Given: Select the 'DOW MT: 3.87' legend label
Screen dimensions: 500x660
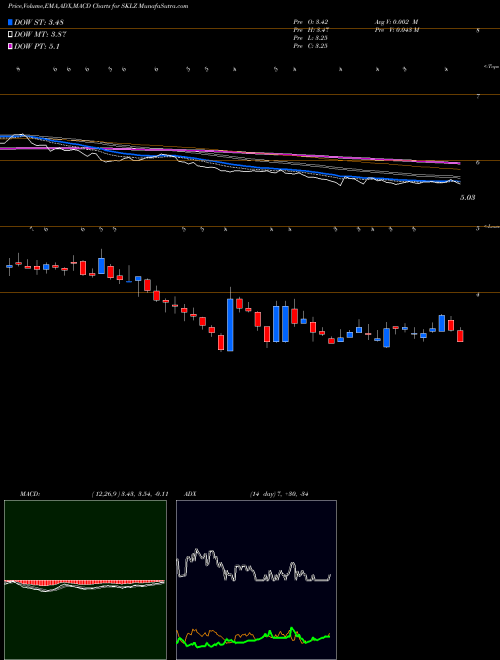Looking at the screenshot, I should pyautogui.click(x=40, y=35).
